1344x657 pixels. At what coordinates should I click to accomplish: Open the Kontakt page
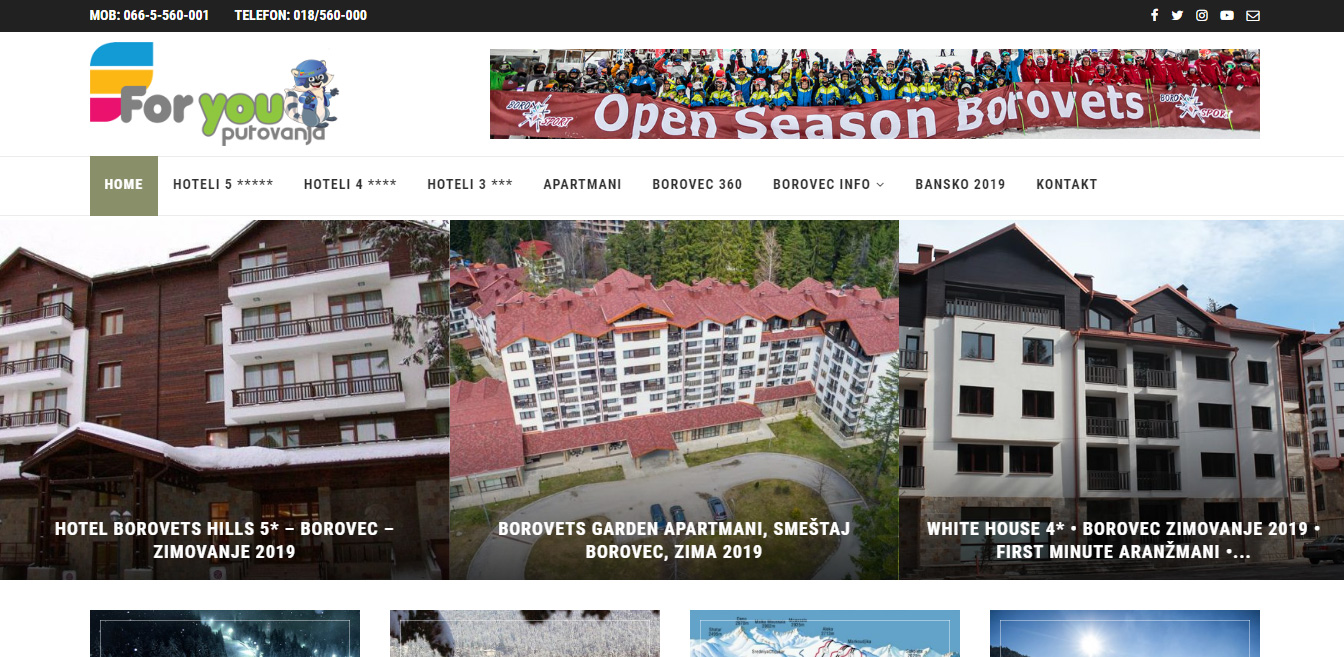(1067, 185)
